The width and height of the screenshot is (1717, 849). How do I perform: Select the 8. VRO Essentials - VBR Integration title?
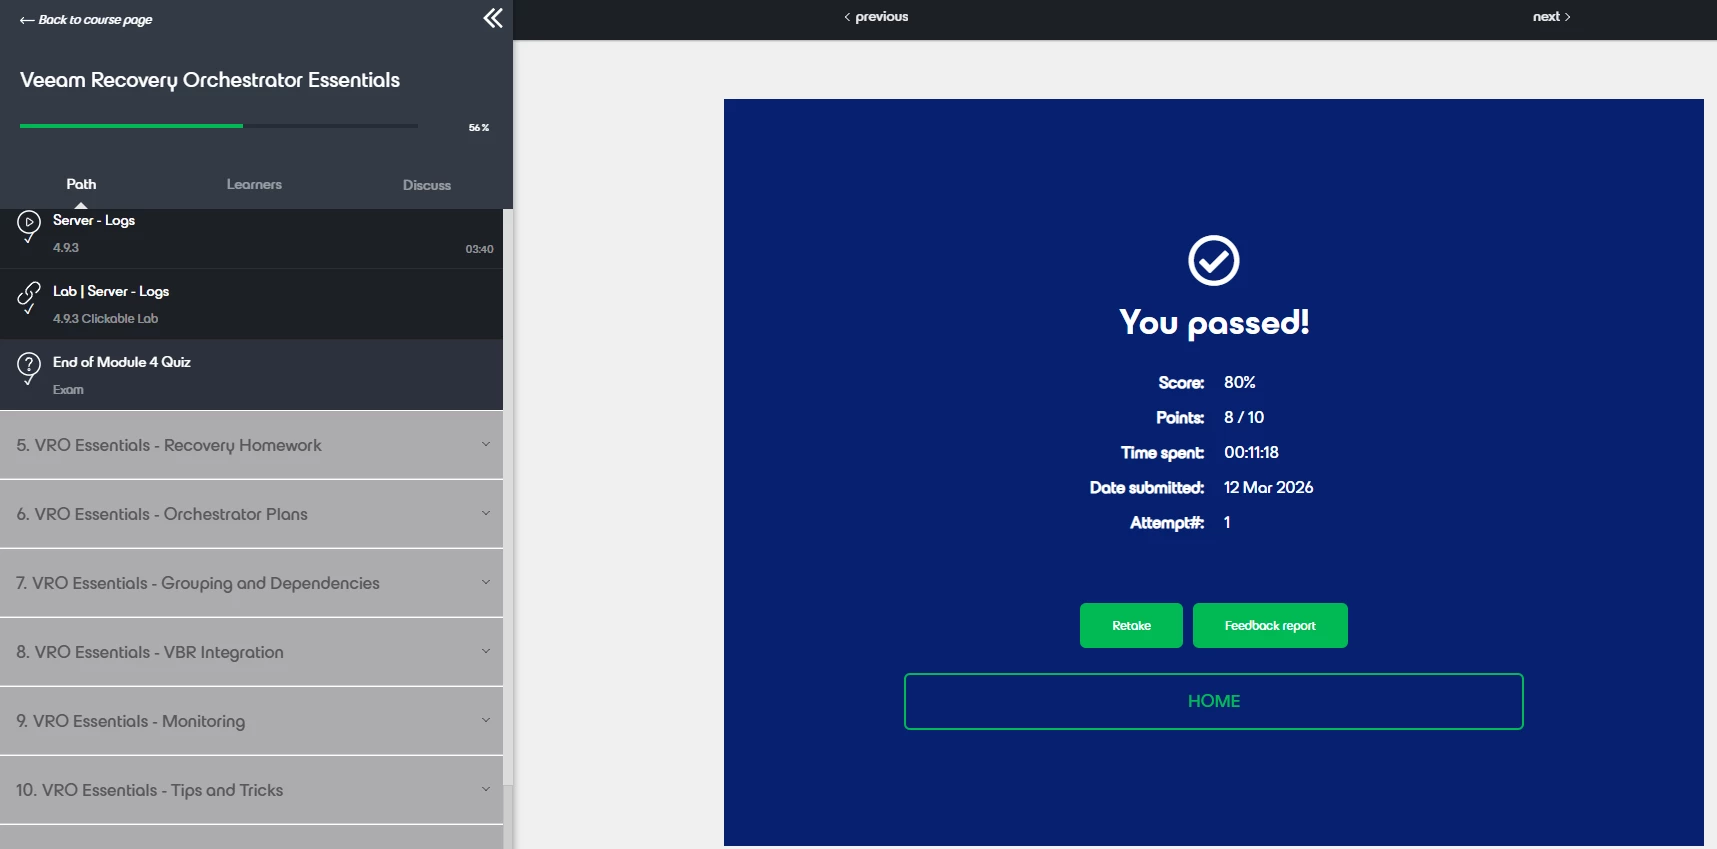click(x=150, y=652)
